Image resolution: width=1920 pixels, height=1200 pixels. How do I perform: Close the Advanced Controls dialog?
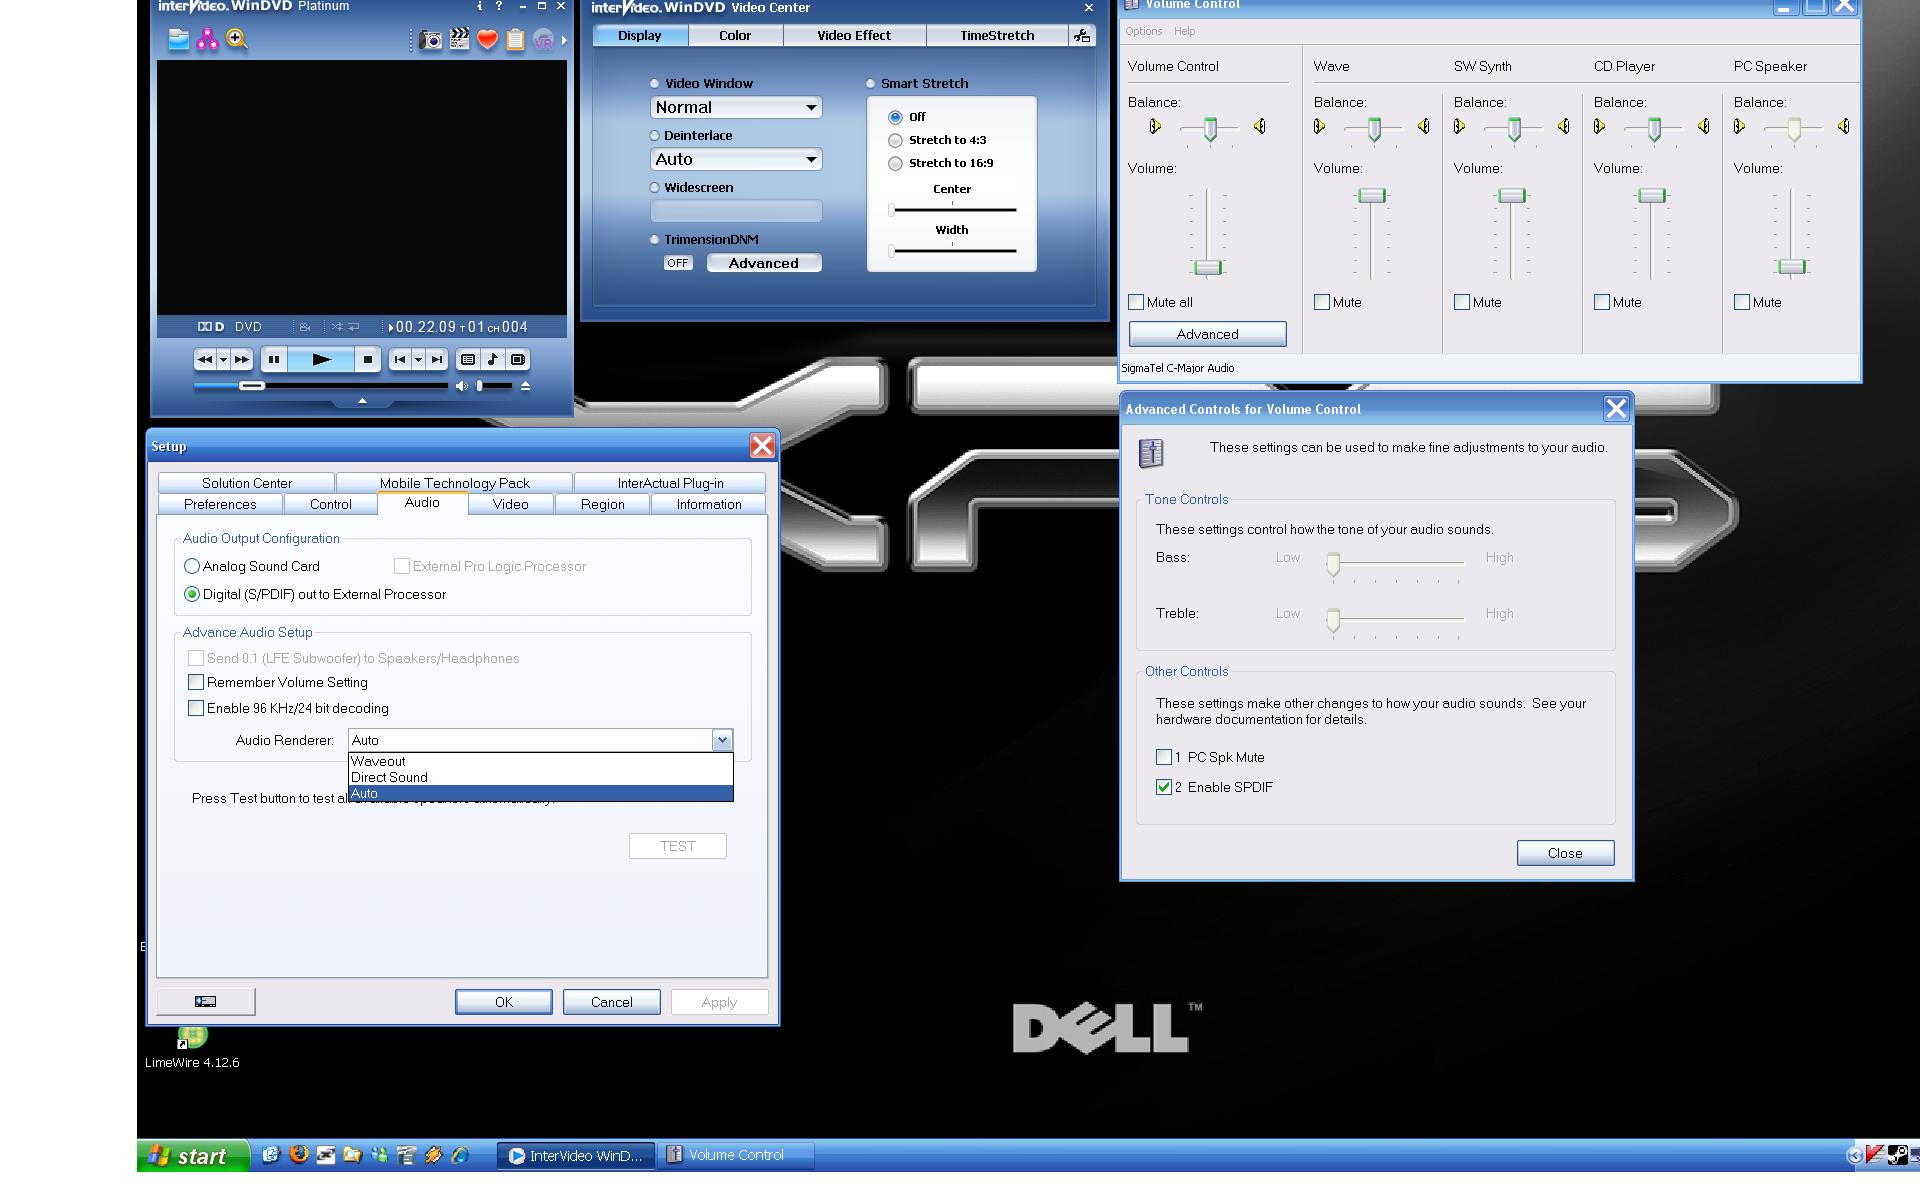(x=1565, y=853)
